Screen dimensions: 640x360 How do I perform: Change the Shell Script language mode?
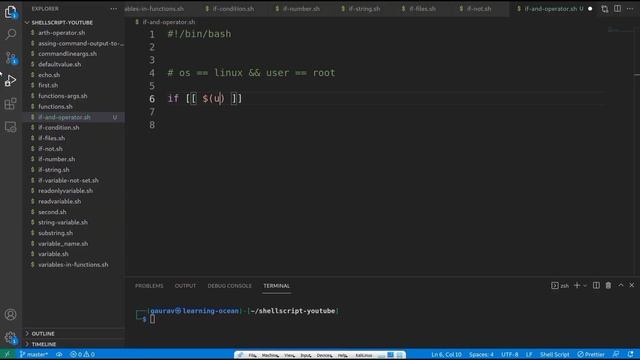click(554, 354)
